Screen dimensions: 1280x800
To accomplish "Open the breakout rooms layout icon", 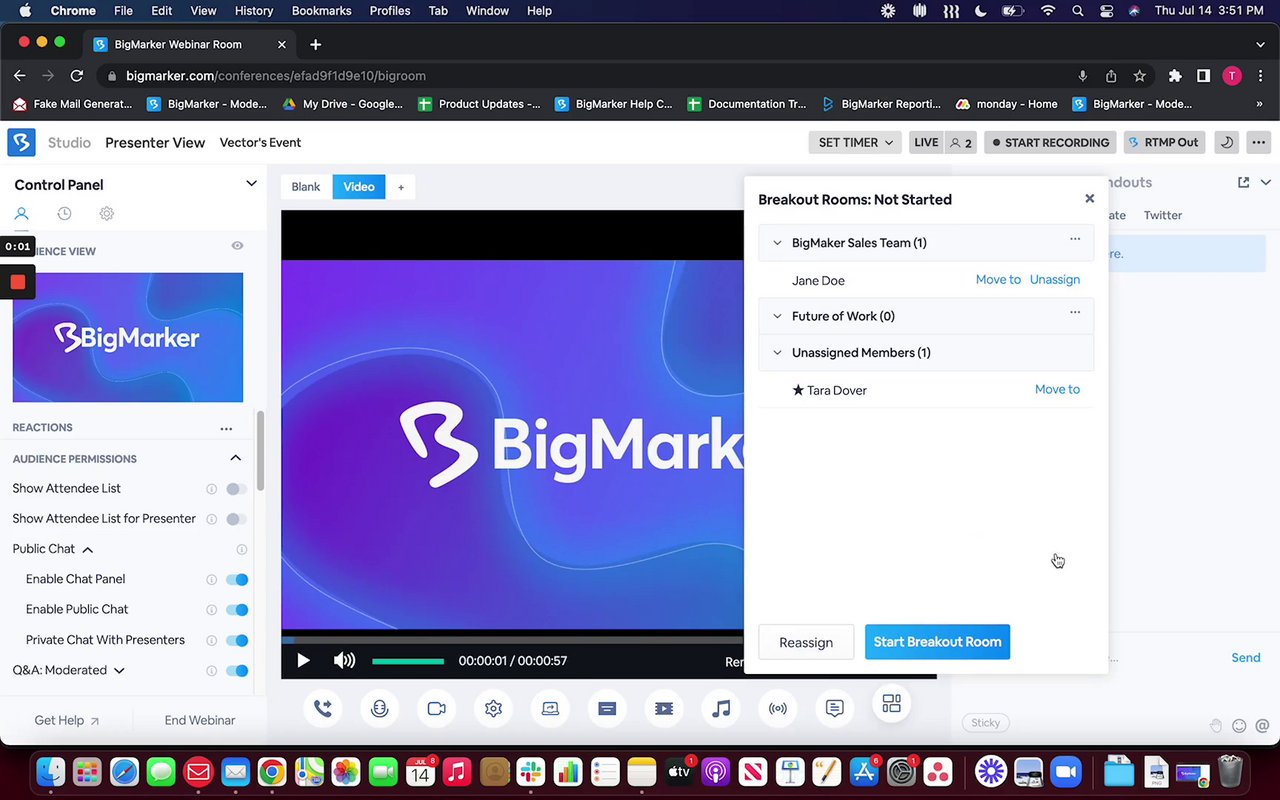I will pos(892,703).
